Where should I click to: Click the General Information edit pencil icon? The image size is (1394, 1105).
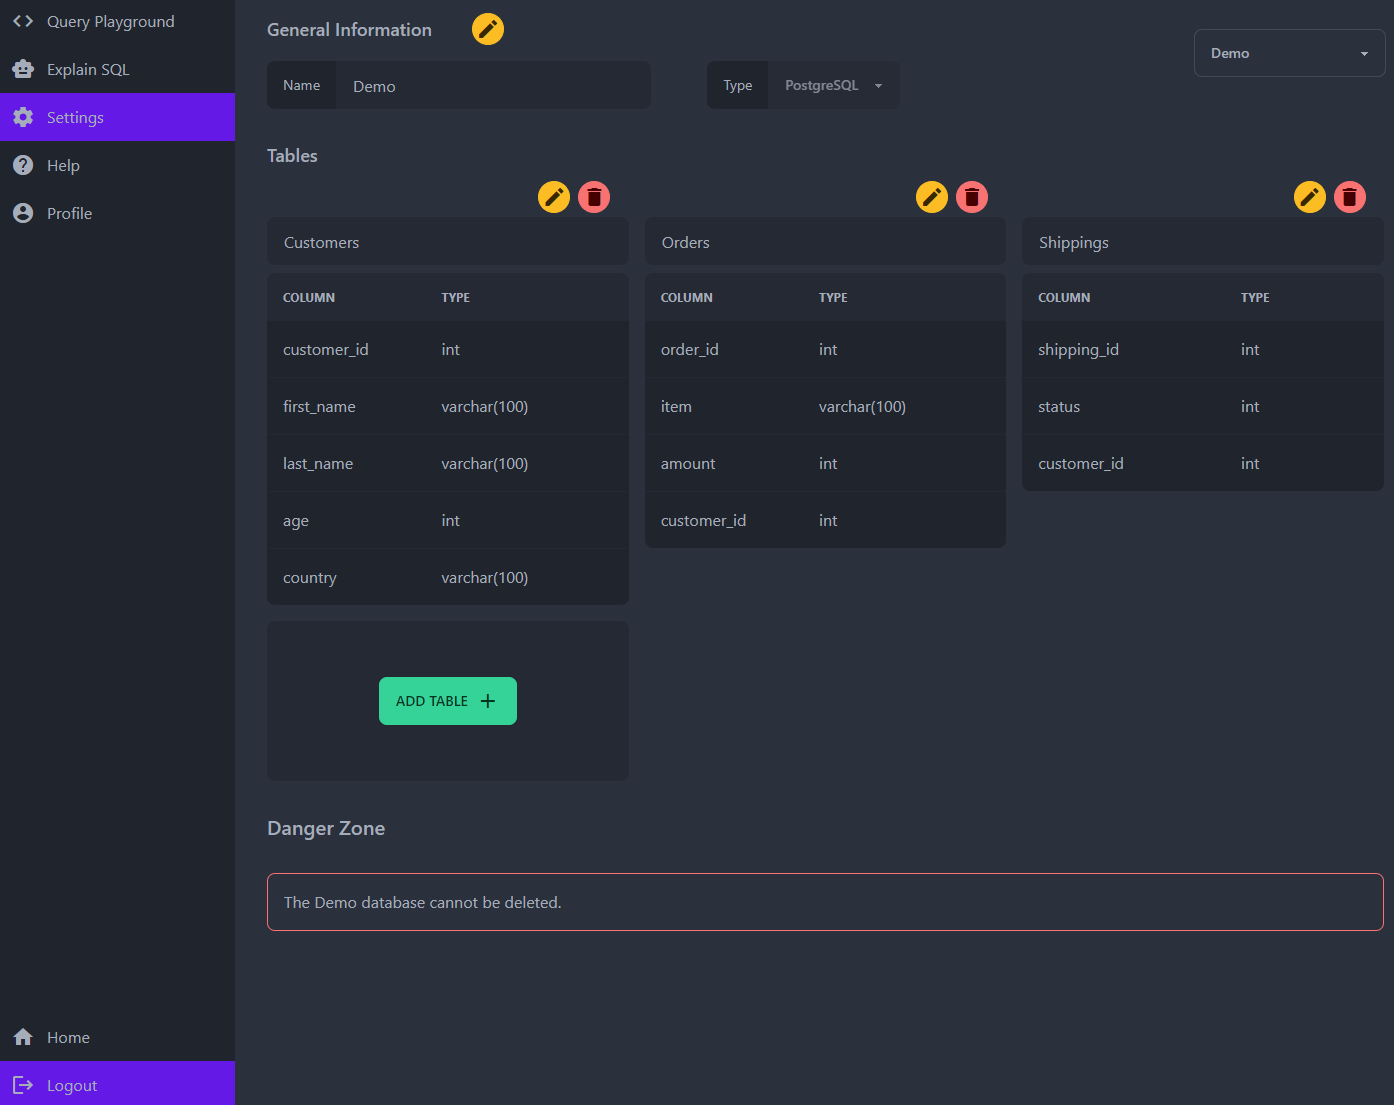coord(488,29)
